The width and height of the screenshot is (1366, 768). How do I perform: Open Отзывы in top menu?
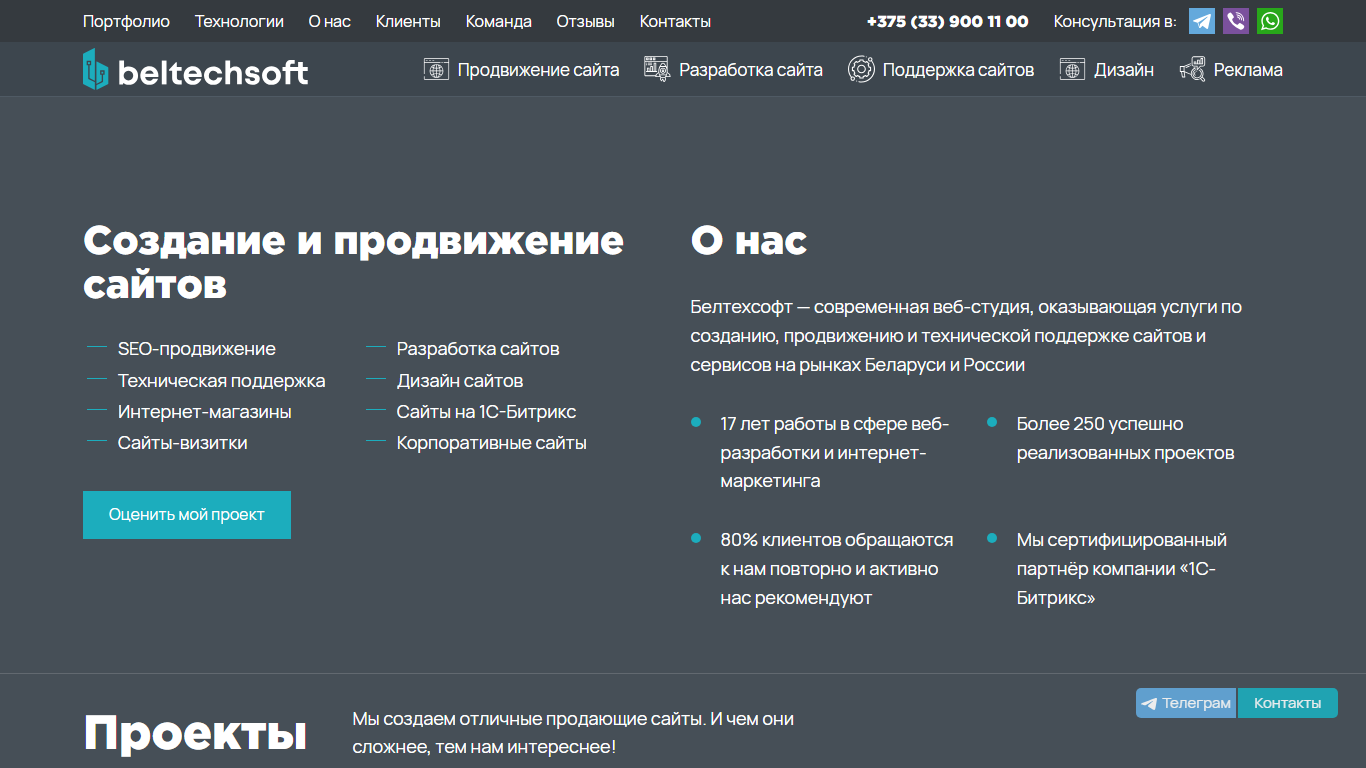[586, 21]
